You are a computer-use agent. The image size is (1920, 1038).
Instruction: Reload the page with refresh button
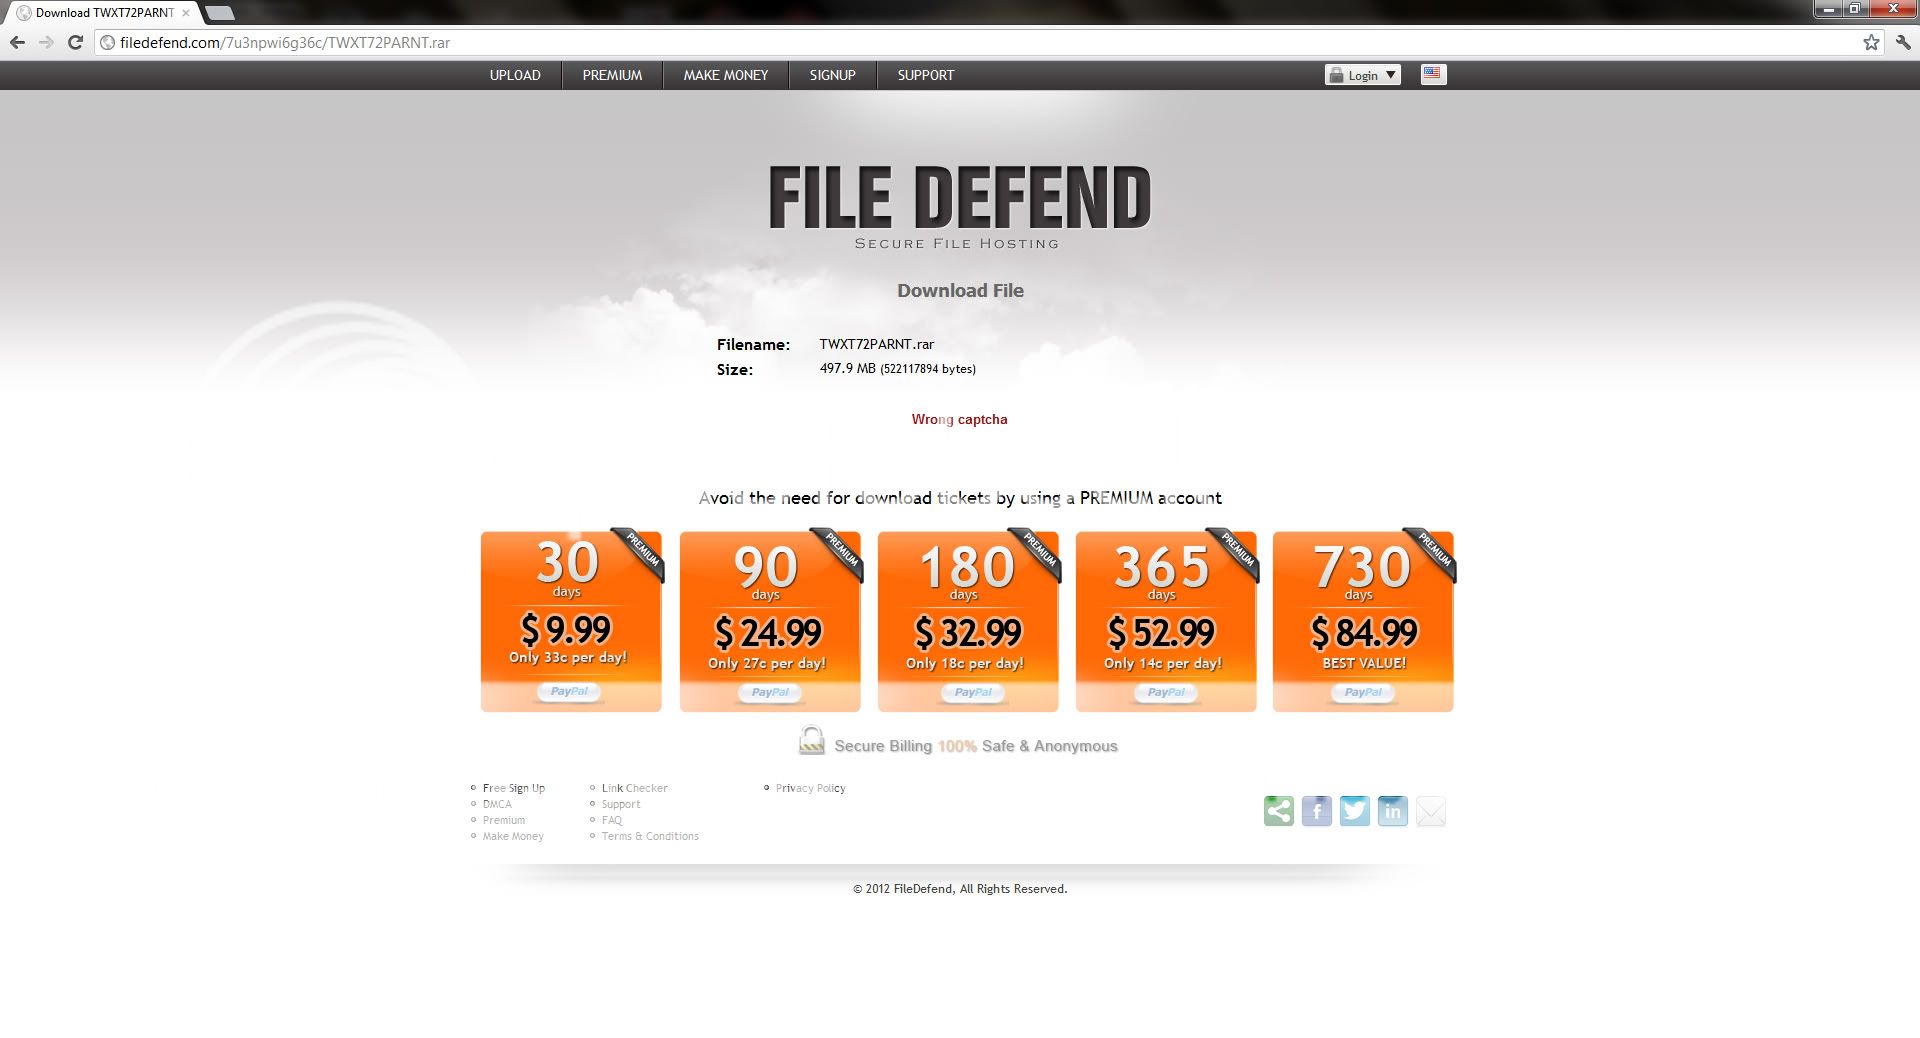(x=75, y=42)
